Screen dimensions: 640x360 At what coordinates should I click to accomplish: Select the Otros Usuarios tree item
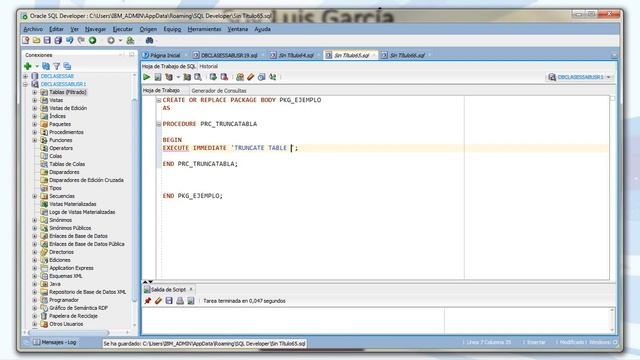66,324
